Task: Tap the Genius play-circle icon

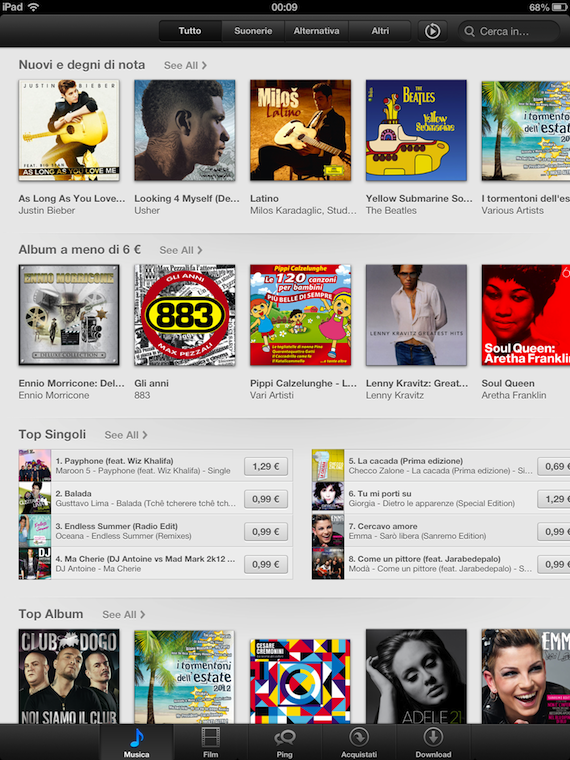Action: 432,31
